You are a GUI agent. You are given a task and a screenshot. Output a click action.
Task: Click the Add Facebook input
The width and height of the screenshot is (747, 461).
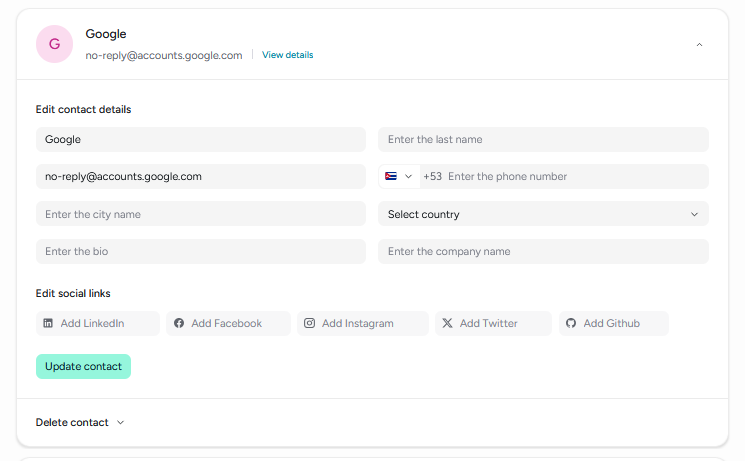click(228, 323)
